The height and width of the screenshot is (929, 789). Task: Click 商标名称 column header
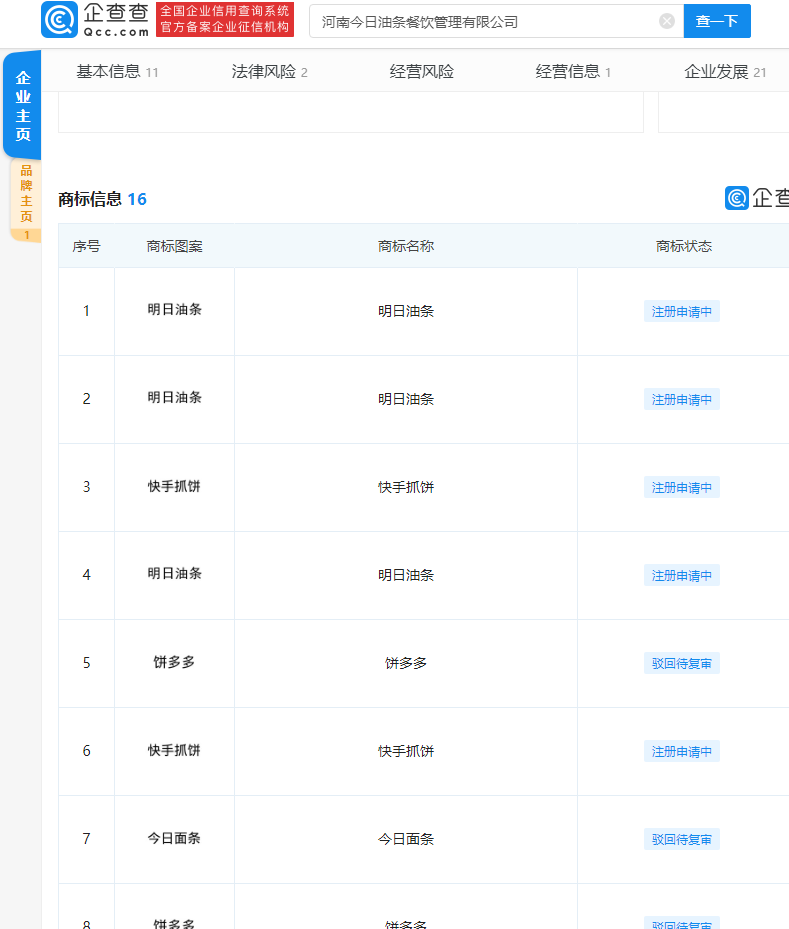pos(406,246)
